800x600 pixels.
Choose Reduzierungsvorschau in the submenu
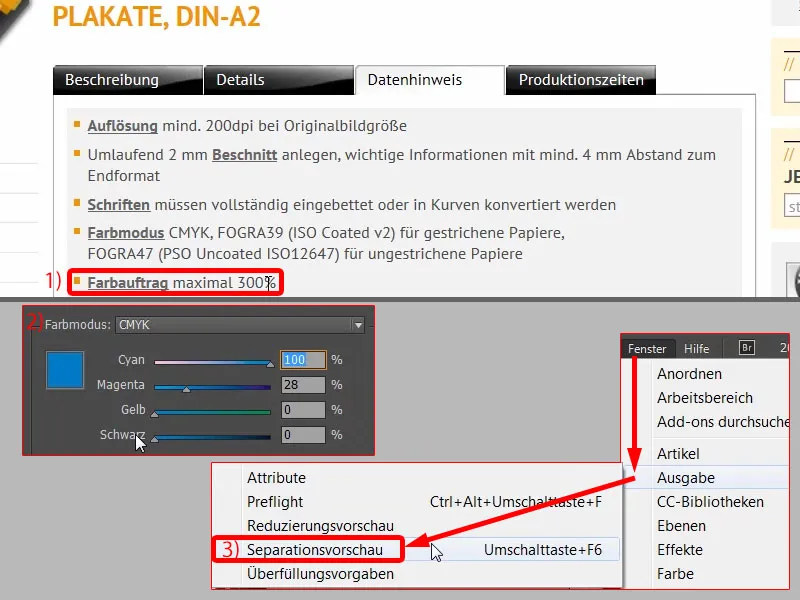(417, 526)
